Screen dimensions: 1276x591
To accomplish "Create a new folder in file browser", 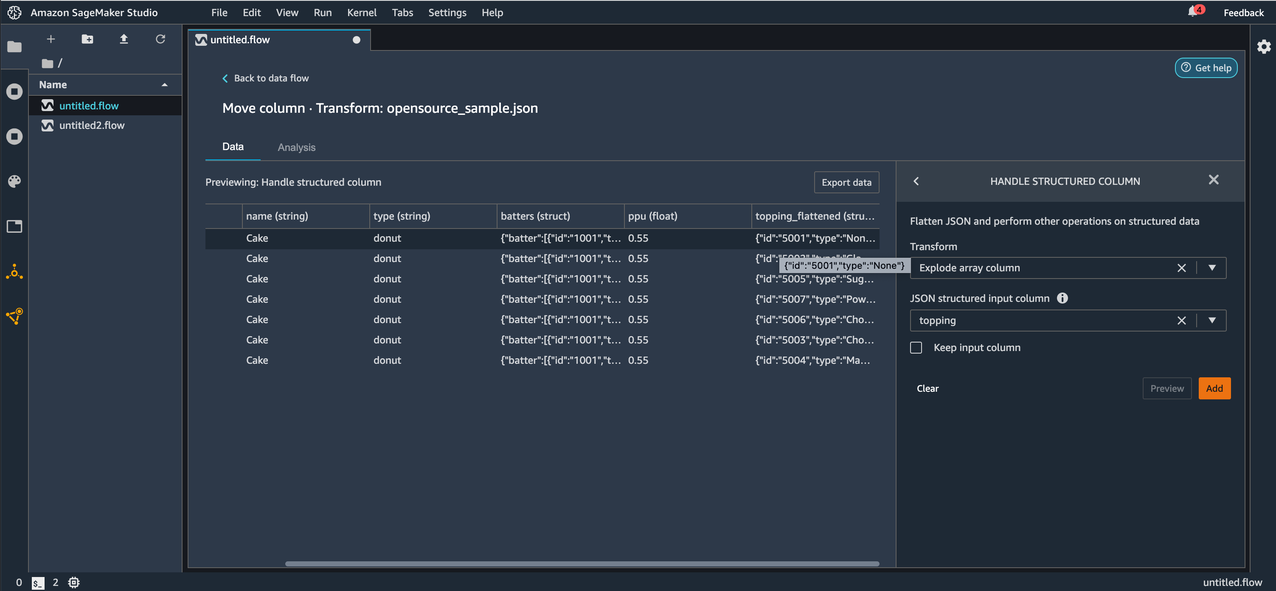I will click(x=87, y=39).
